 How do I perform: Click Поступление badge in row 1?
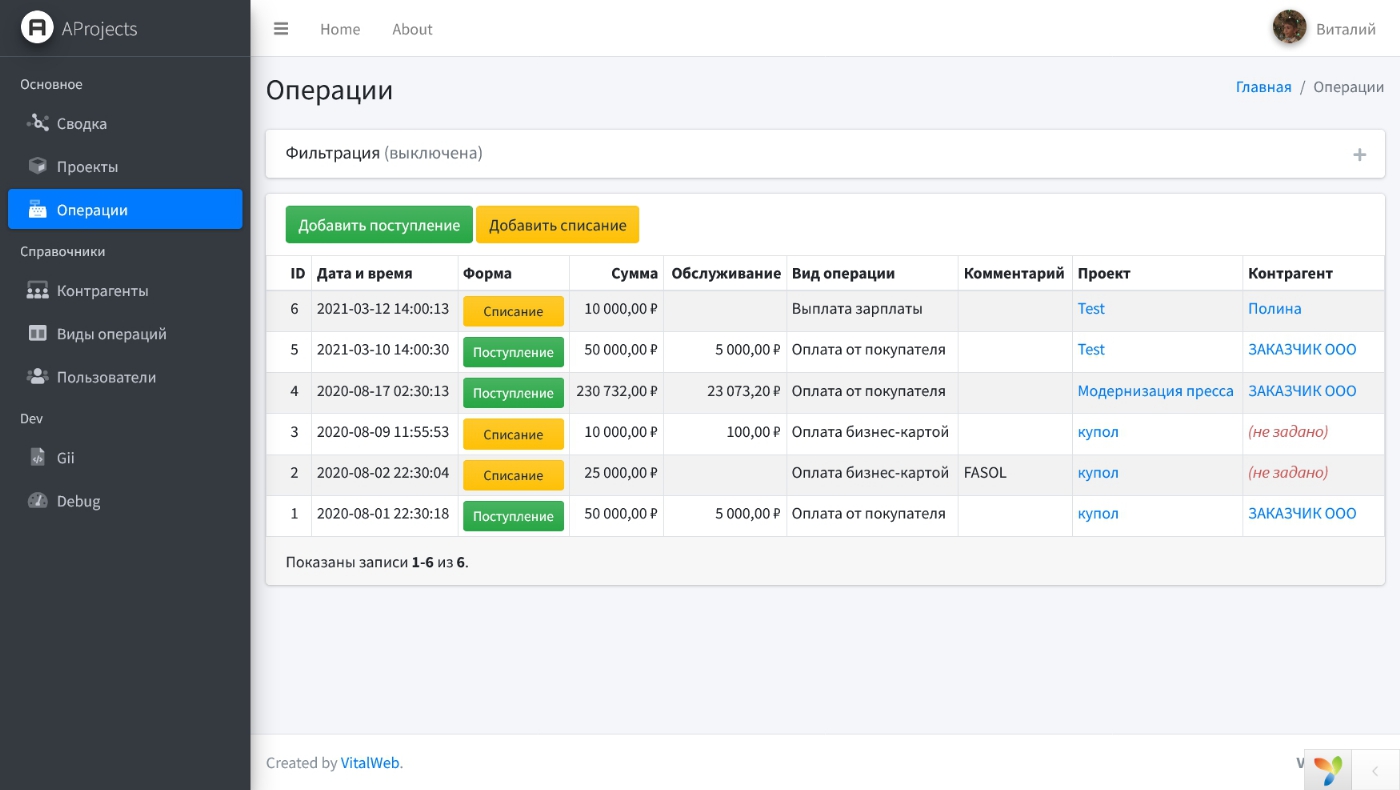pos(513,516)
